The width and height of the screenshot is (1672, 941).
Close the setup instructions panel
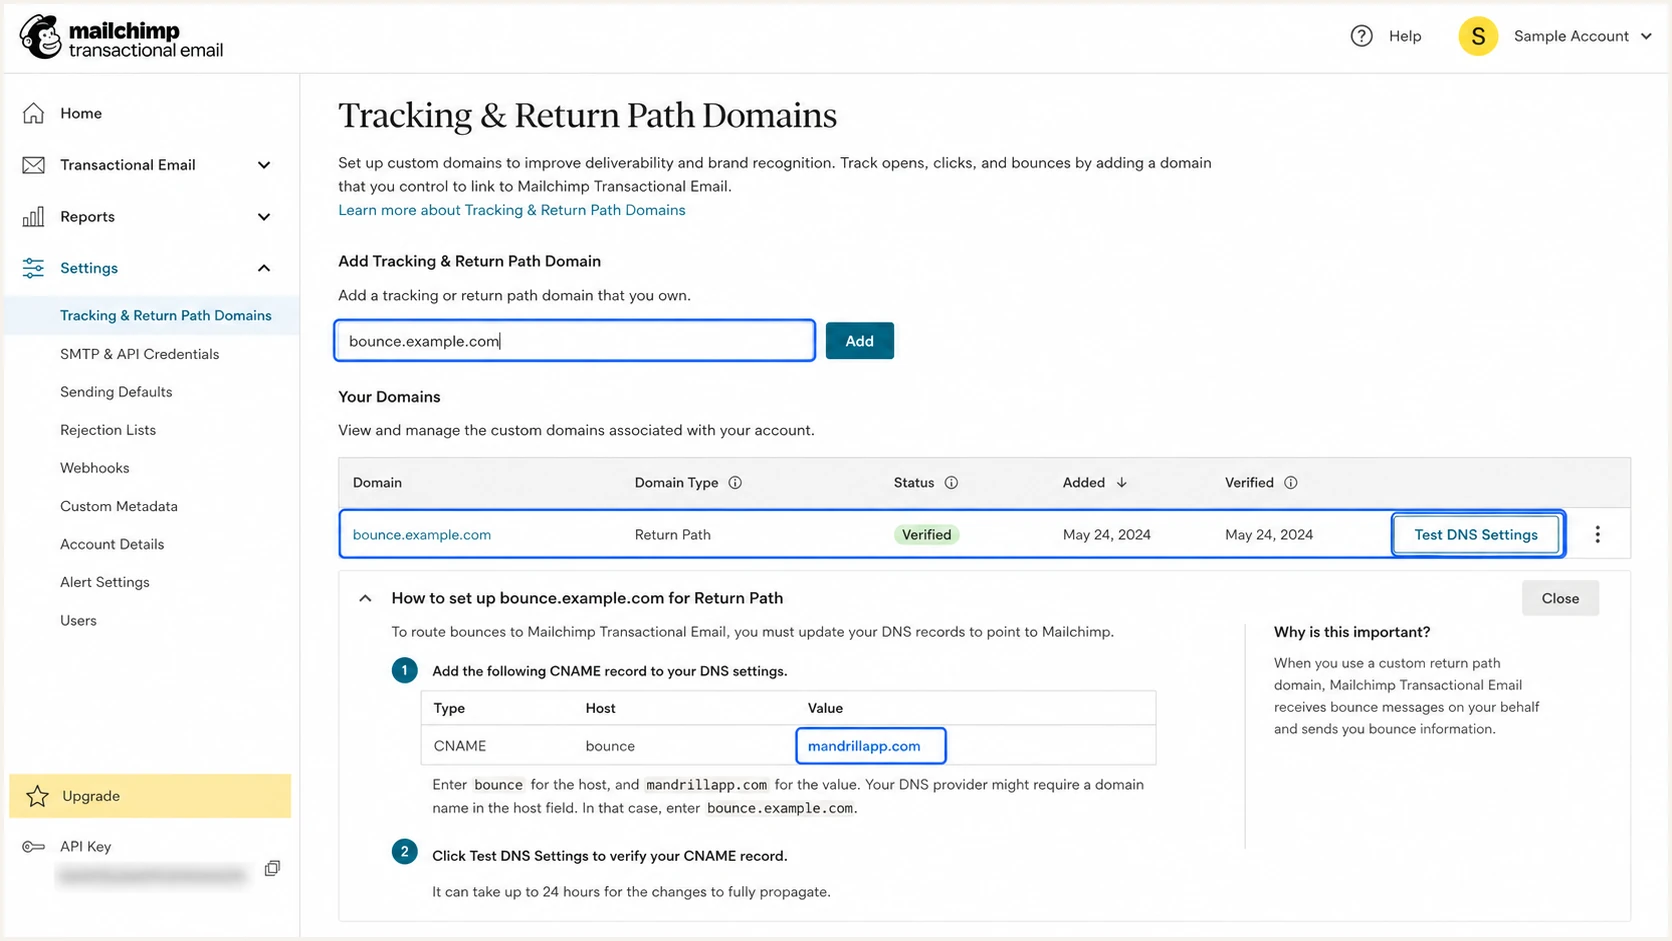point(1560,598)
